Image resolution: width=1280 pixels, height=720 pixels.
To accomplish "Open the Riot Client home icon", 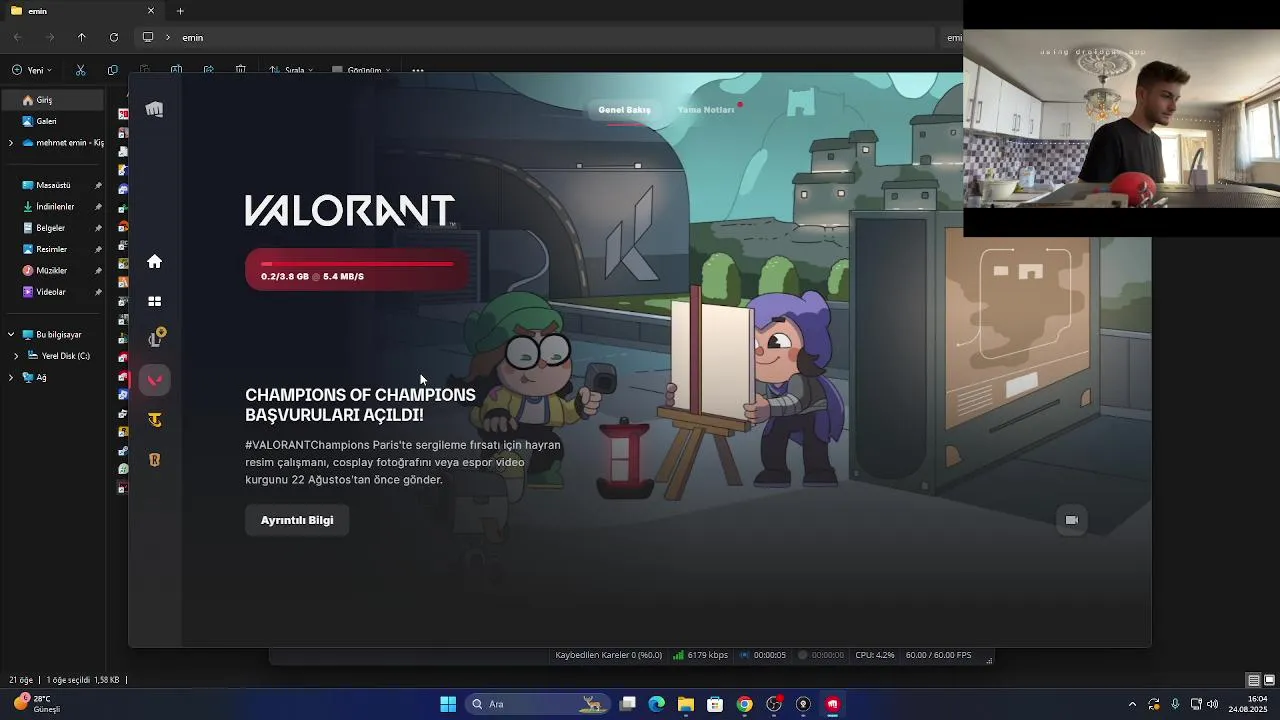I will tap(154, 261).
